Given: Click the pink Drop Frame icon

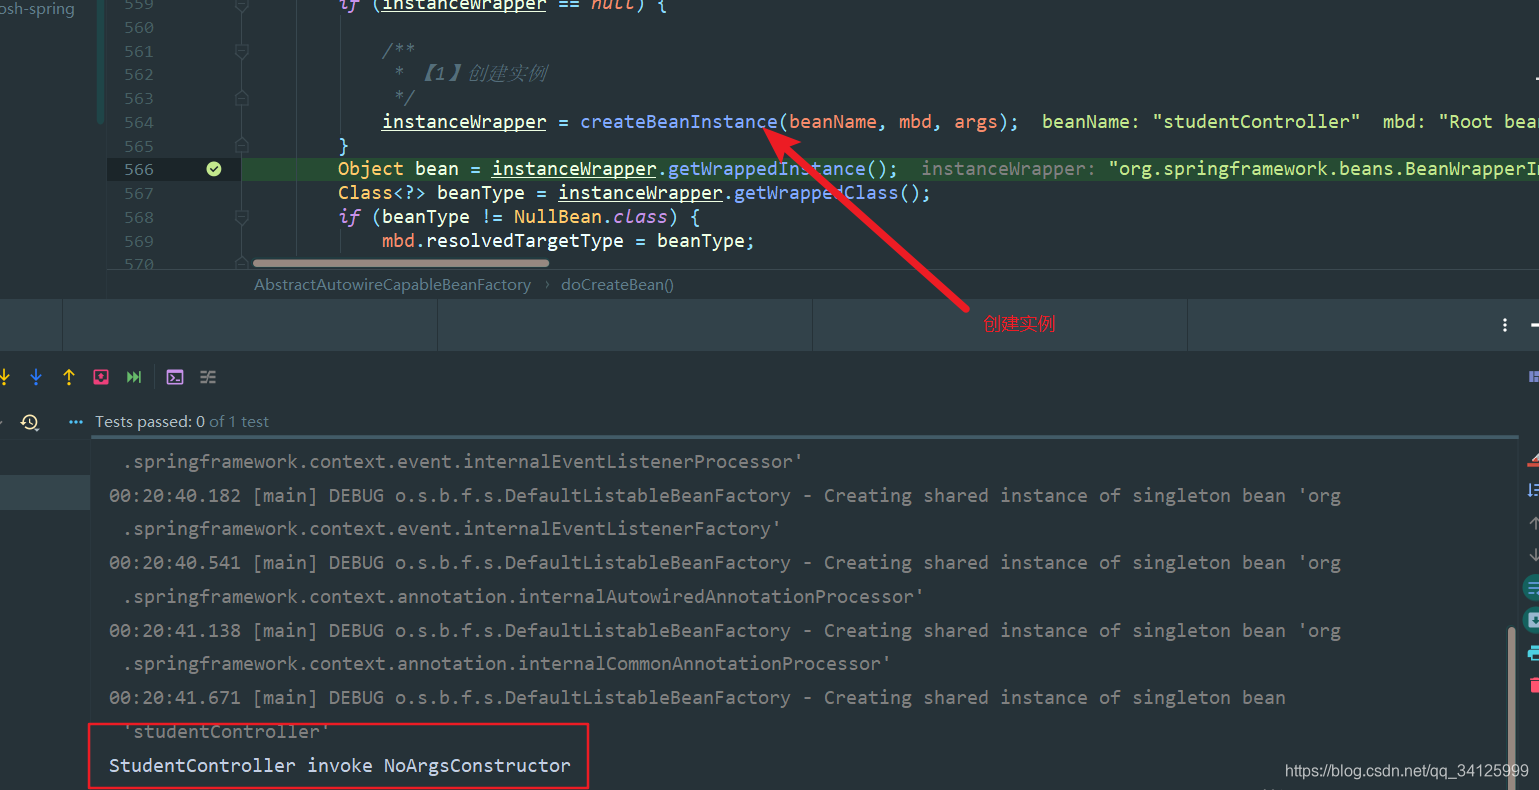Looking at the screenshot, I should tap(101, 377).
